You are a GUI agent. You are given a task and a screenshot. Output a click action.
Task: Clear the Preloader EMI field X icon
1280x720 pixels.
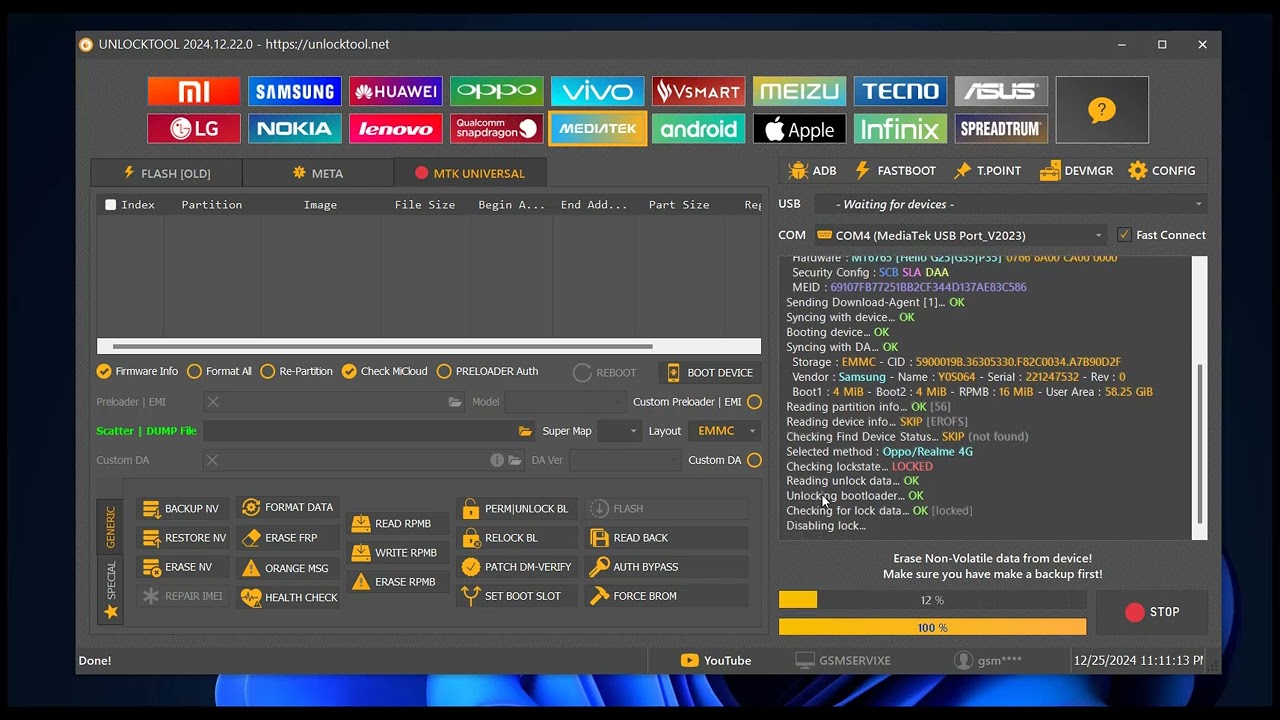(212, 402)
